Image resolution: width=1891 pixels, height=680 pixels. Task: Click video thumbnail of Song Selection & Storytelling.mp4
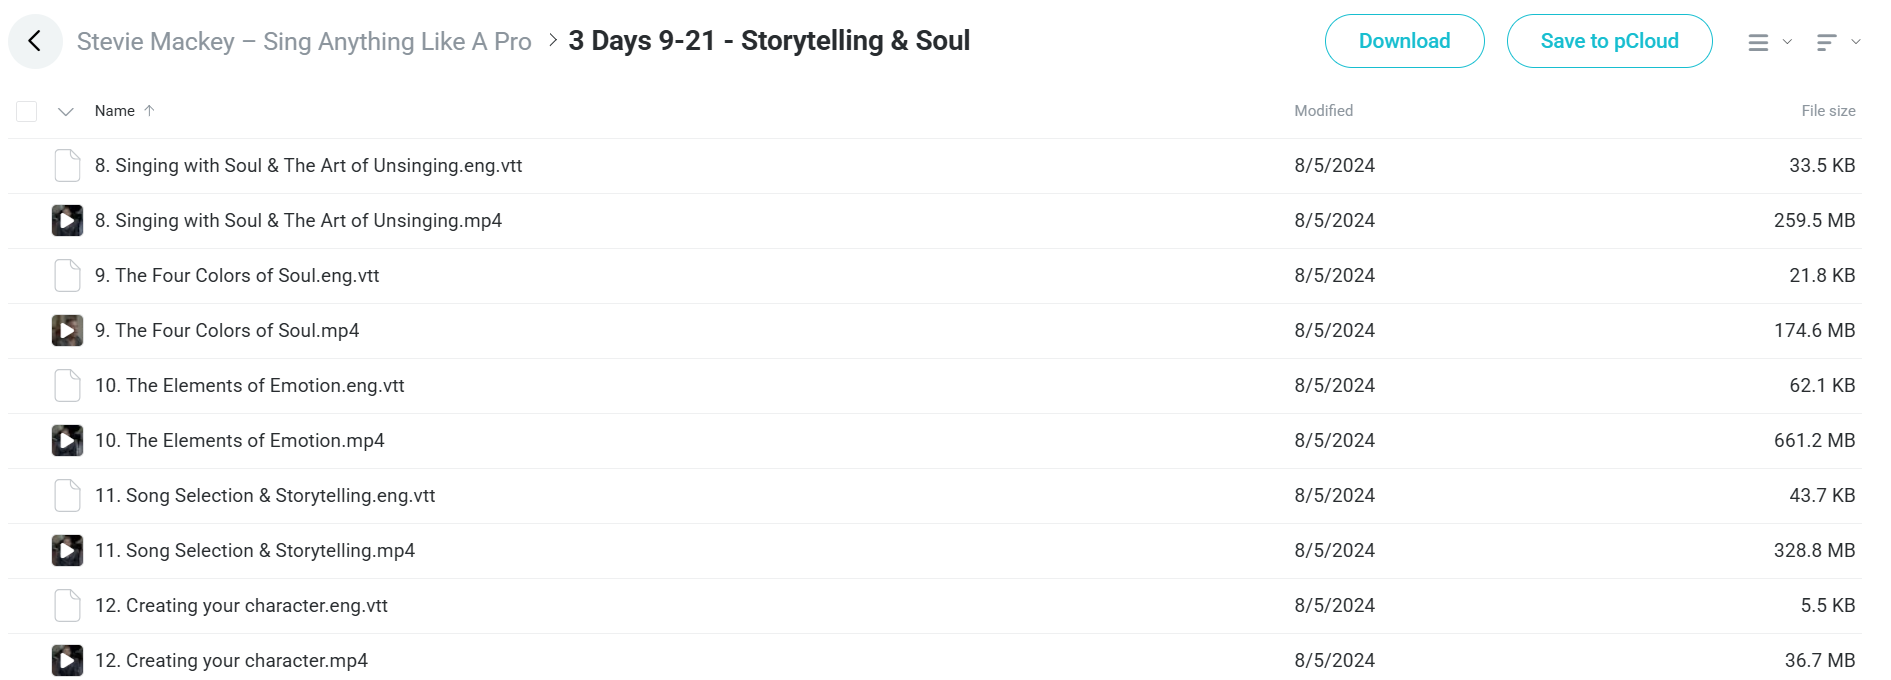67,550
